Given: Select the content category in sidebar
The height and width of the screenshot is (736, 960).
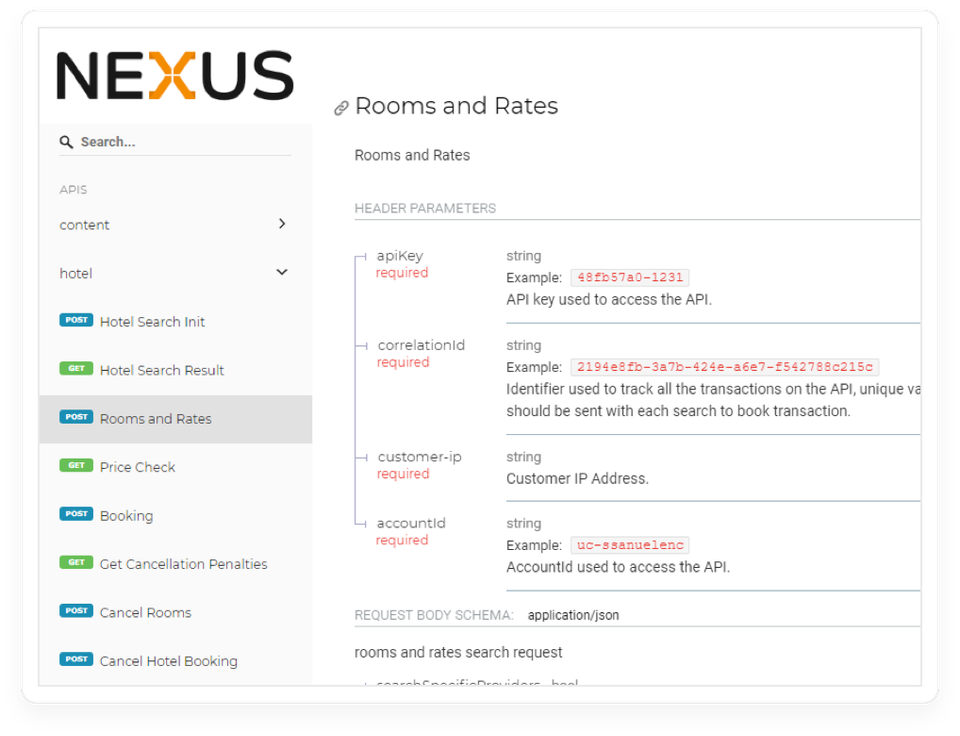Looking at the screenshot, I should click(85, 225).
